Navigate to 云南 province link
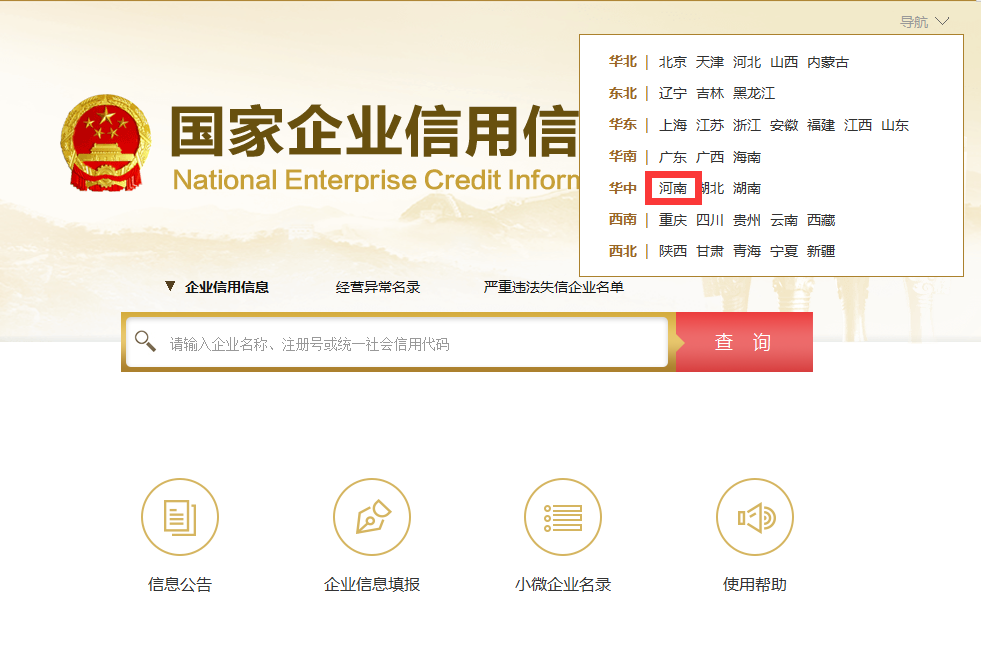981x645 pixels. pos(784,220)
